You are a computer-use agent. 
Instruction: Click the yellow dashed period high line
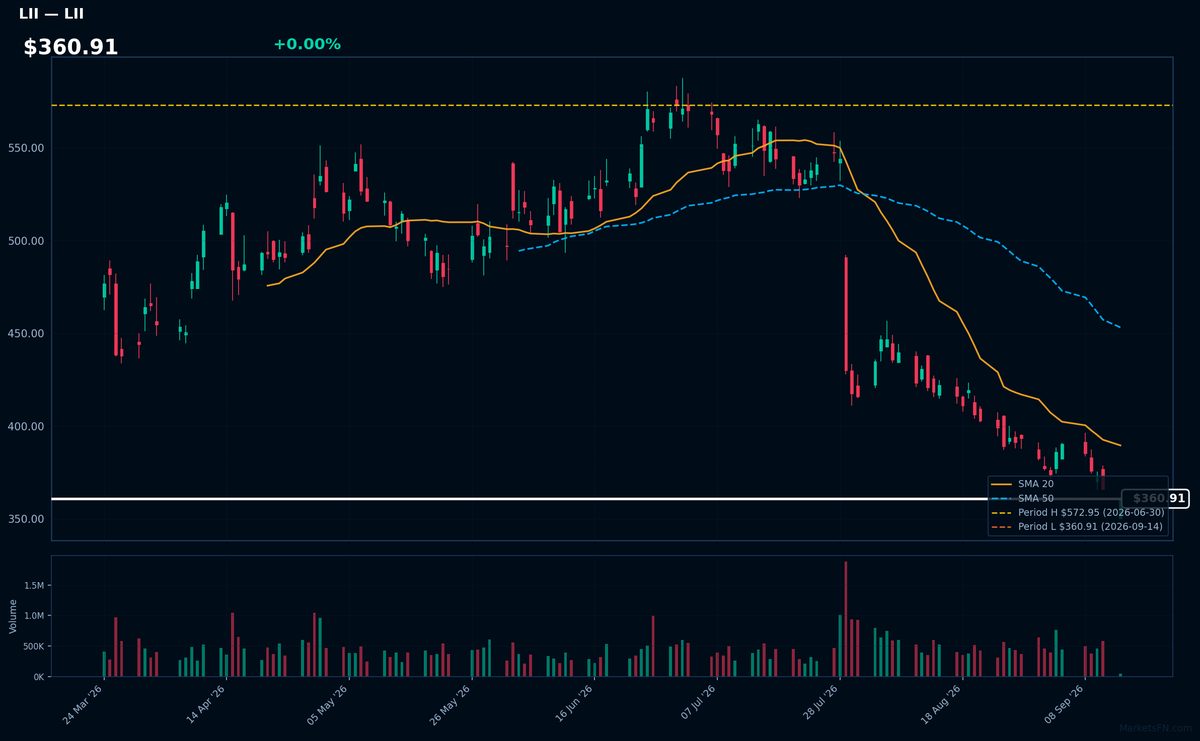[611, 105]
